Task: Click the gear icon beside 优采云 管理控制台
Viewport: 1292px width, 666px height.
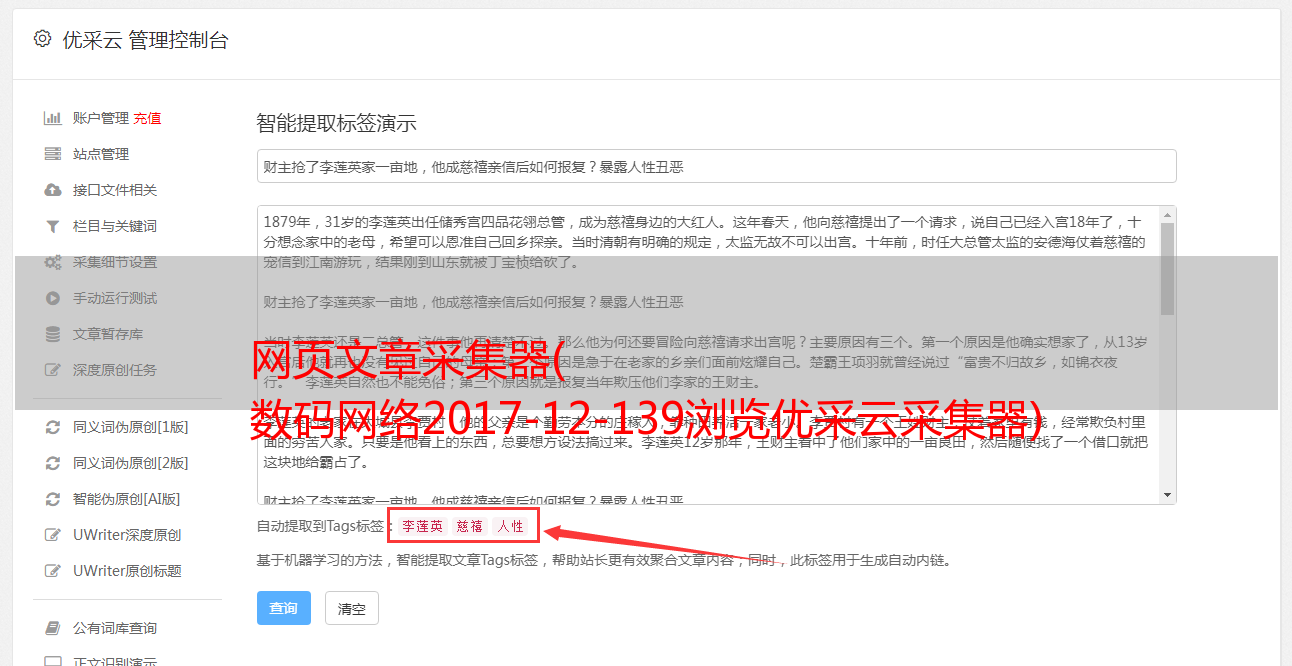Action: (42, 39)
